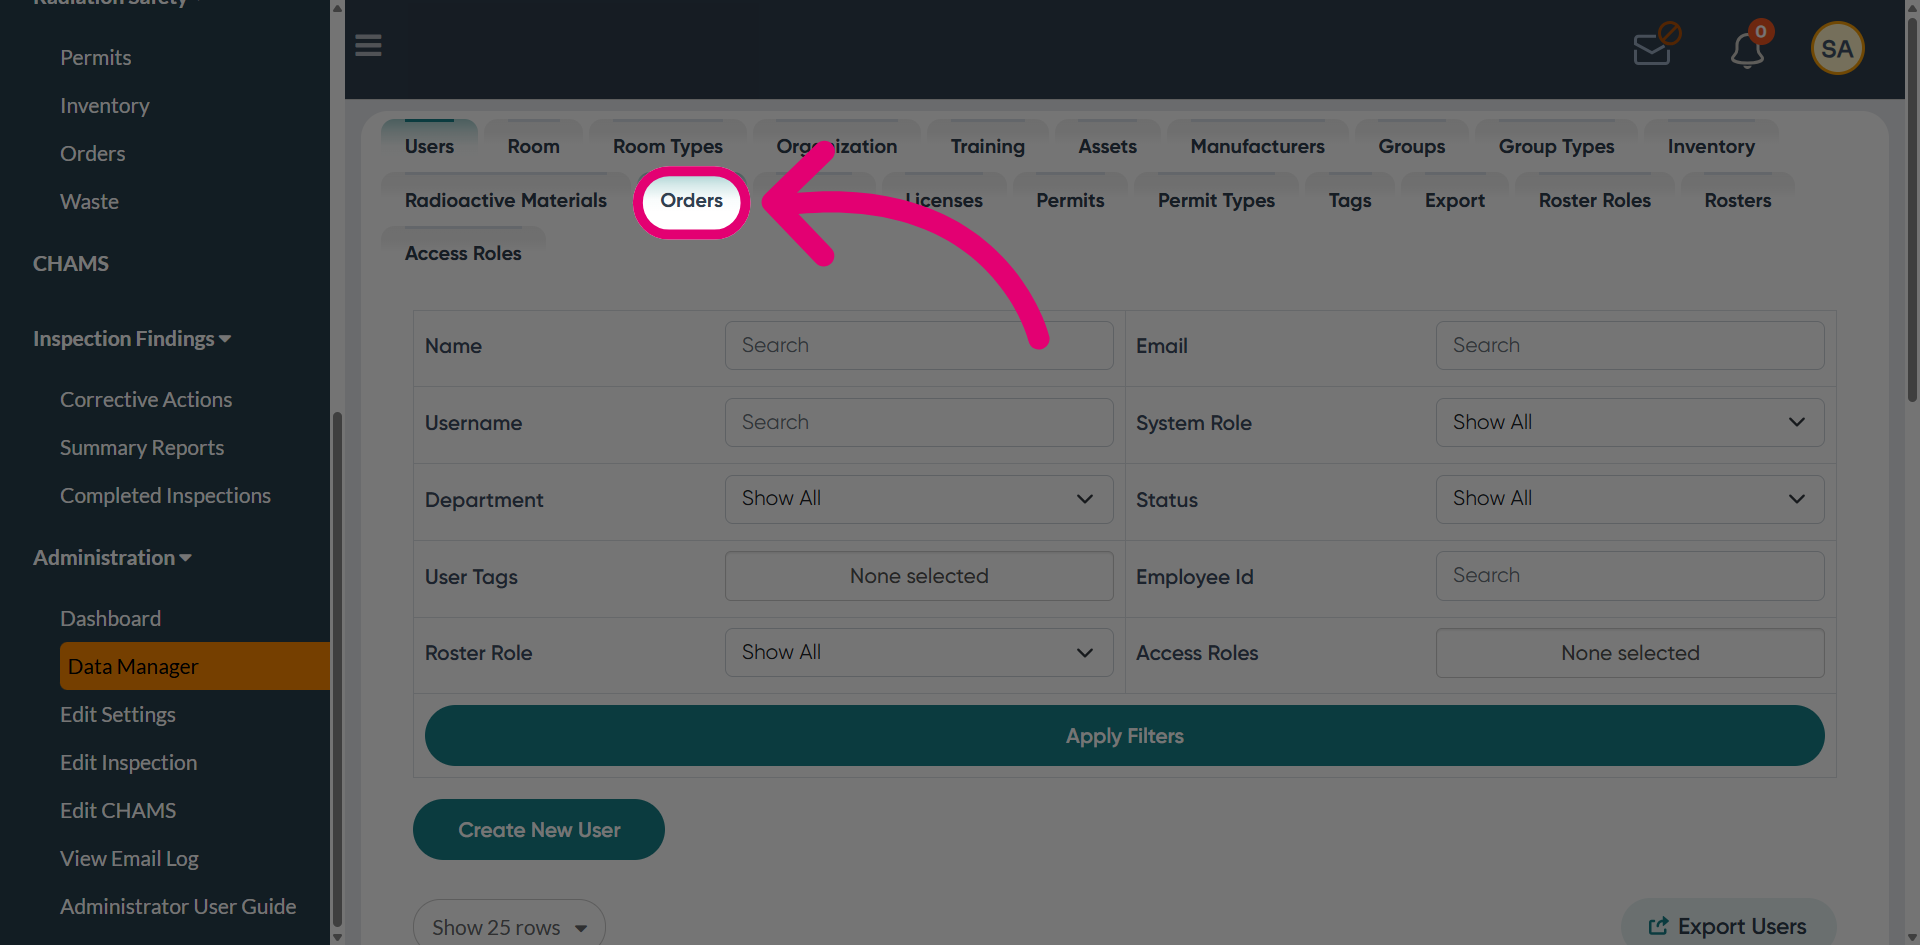The image size is (1920, 945).
Task: Open the Department dropdown
Action: tap(919, 499)
